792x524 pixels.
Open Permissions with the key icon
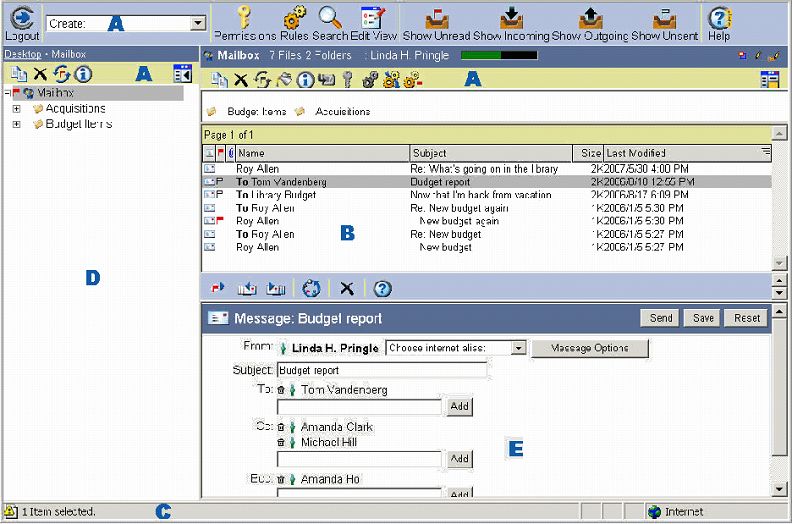click(x=244, y=17)
